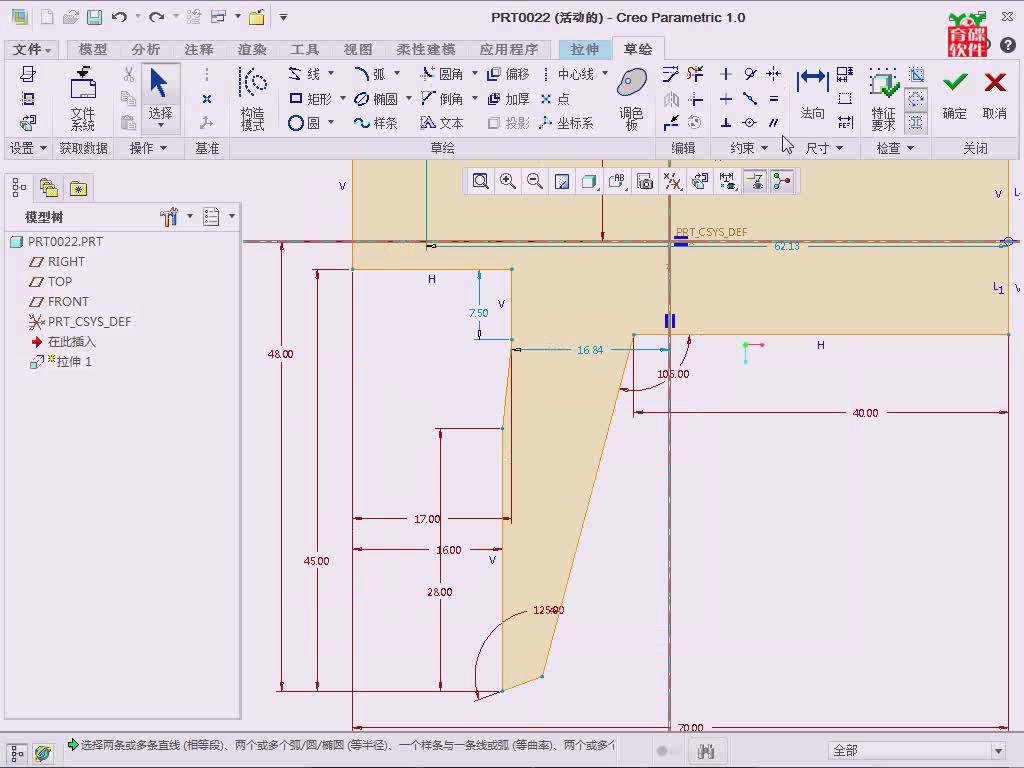The height and width of the screenshot is (768, 1024).
Task: Open the 弧 tool dropdown arrow
Action: tap(397, 73)
